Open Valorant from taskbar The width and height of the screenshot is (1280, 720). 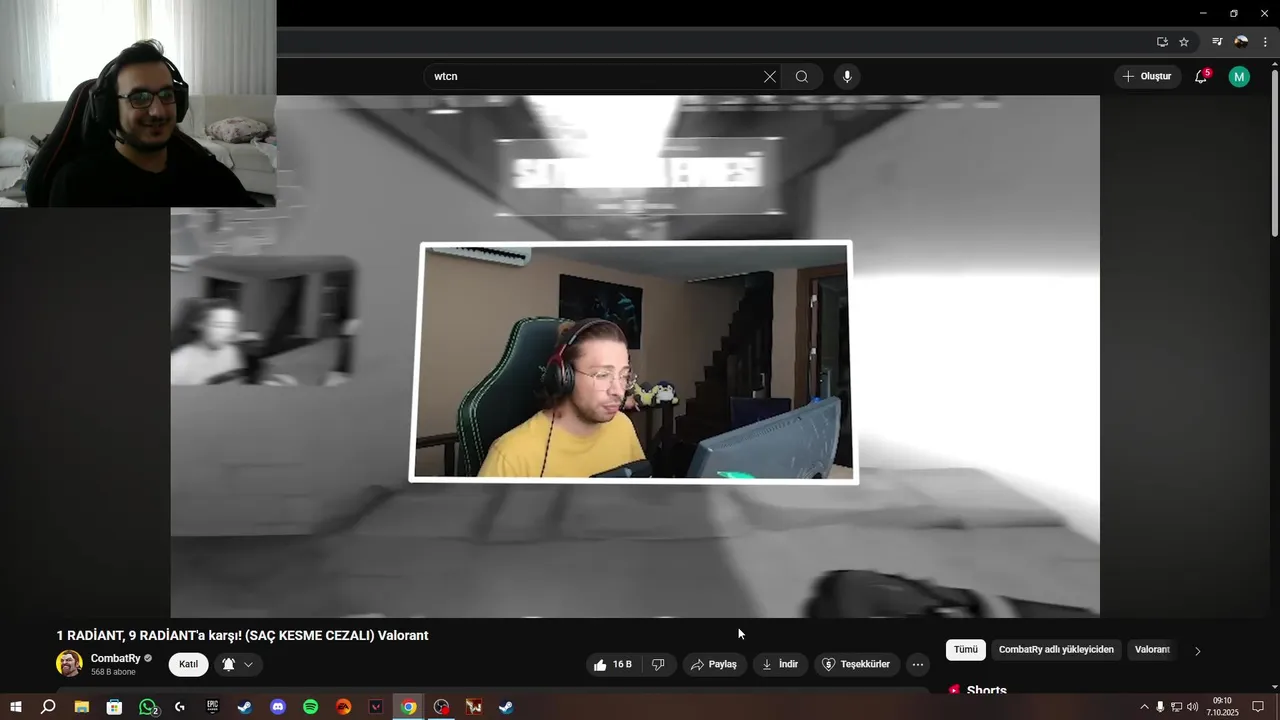[x=376, y=707]
